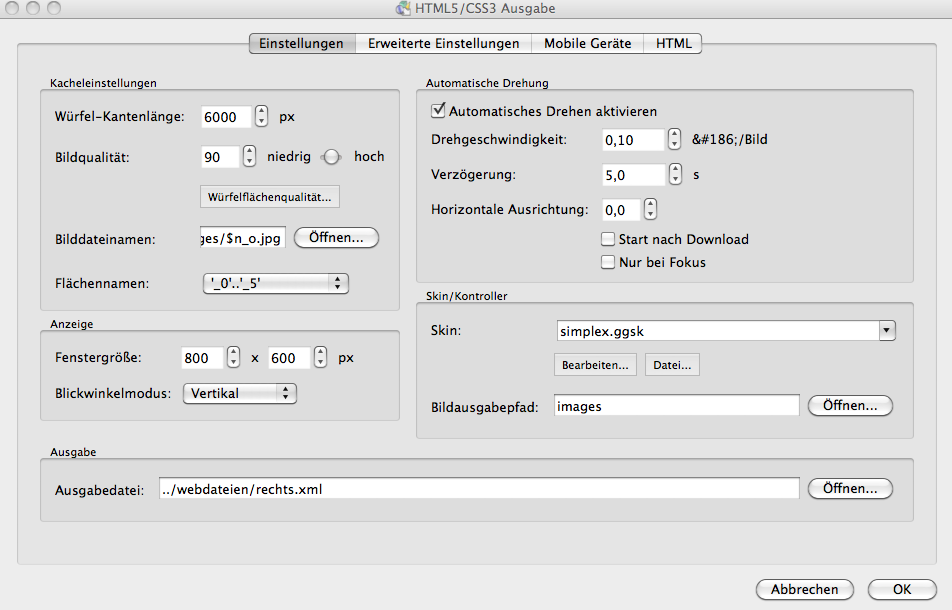The height and width of the screenshot is (610, 952).
Task: Tick the Nur bei Fokus checkbox
Action: [x=607, y=262]
